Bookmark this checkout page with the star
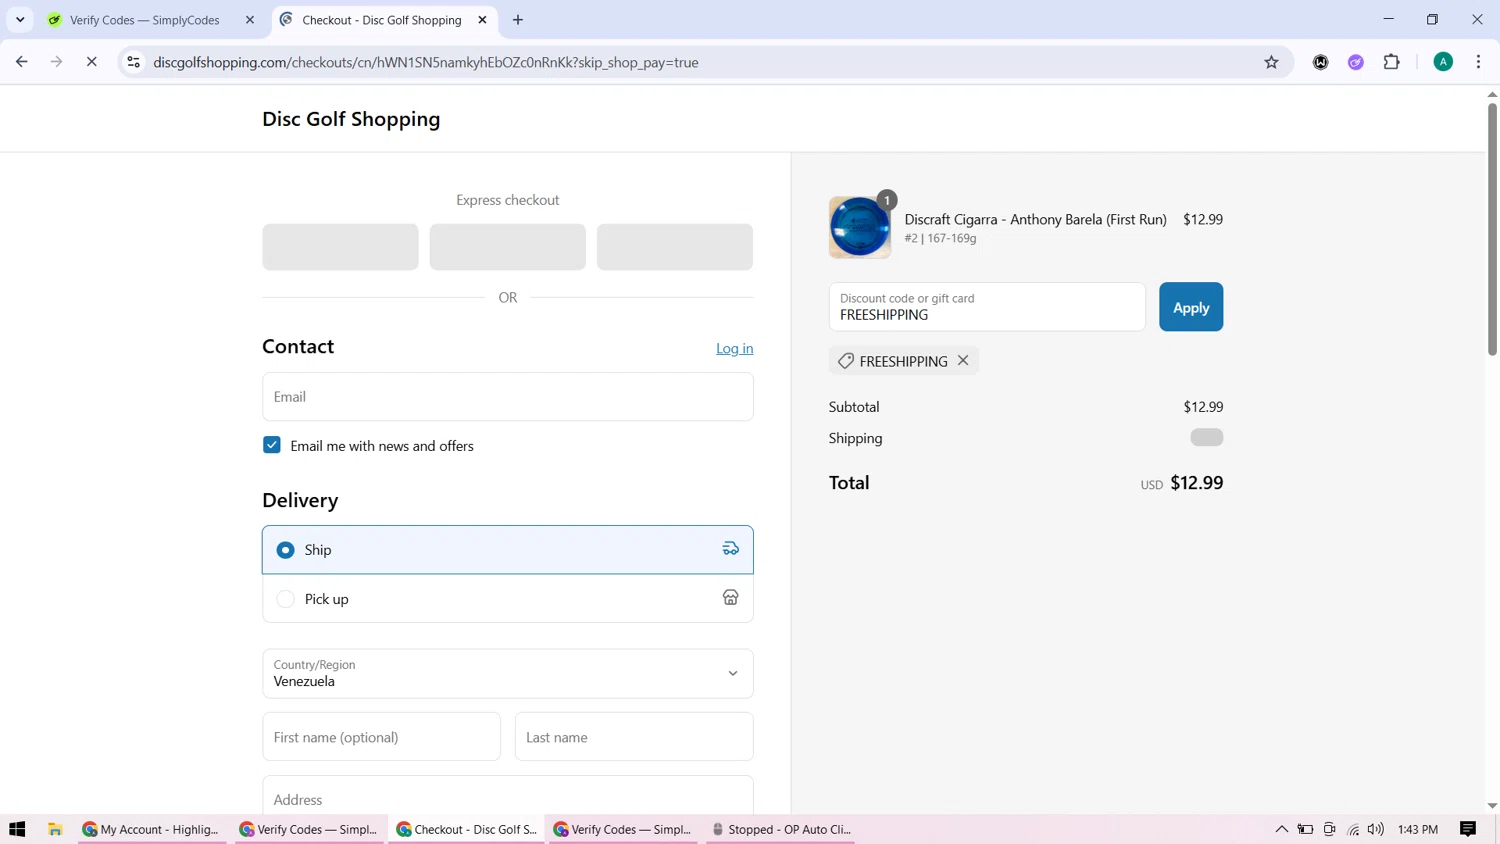 pyautogui.click(x=1271, y=62)
